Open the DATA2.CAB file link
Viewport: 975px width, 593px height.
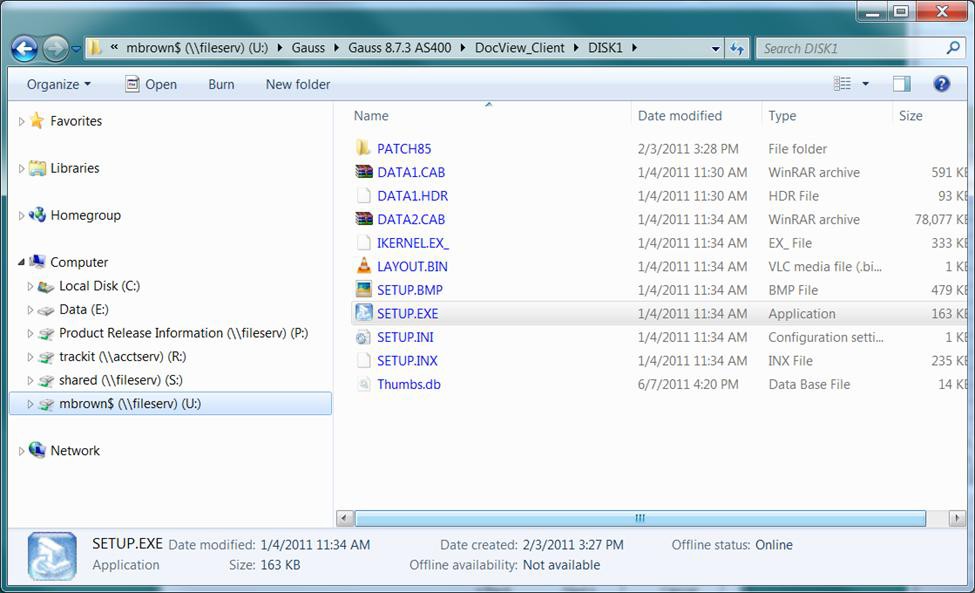point(410,219)
